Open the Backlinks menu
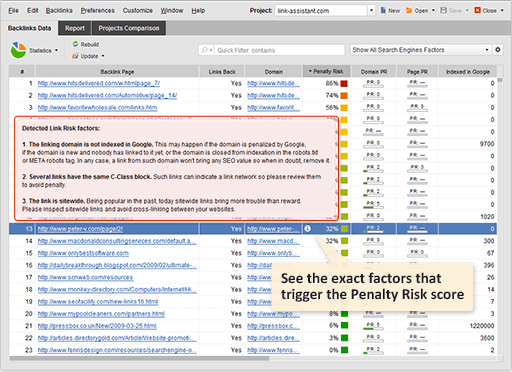Image resolution: width=512 pixels, height=372 pixels. [x=59, y=10]
